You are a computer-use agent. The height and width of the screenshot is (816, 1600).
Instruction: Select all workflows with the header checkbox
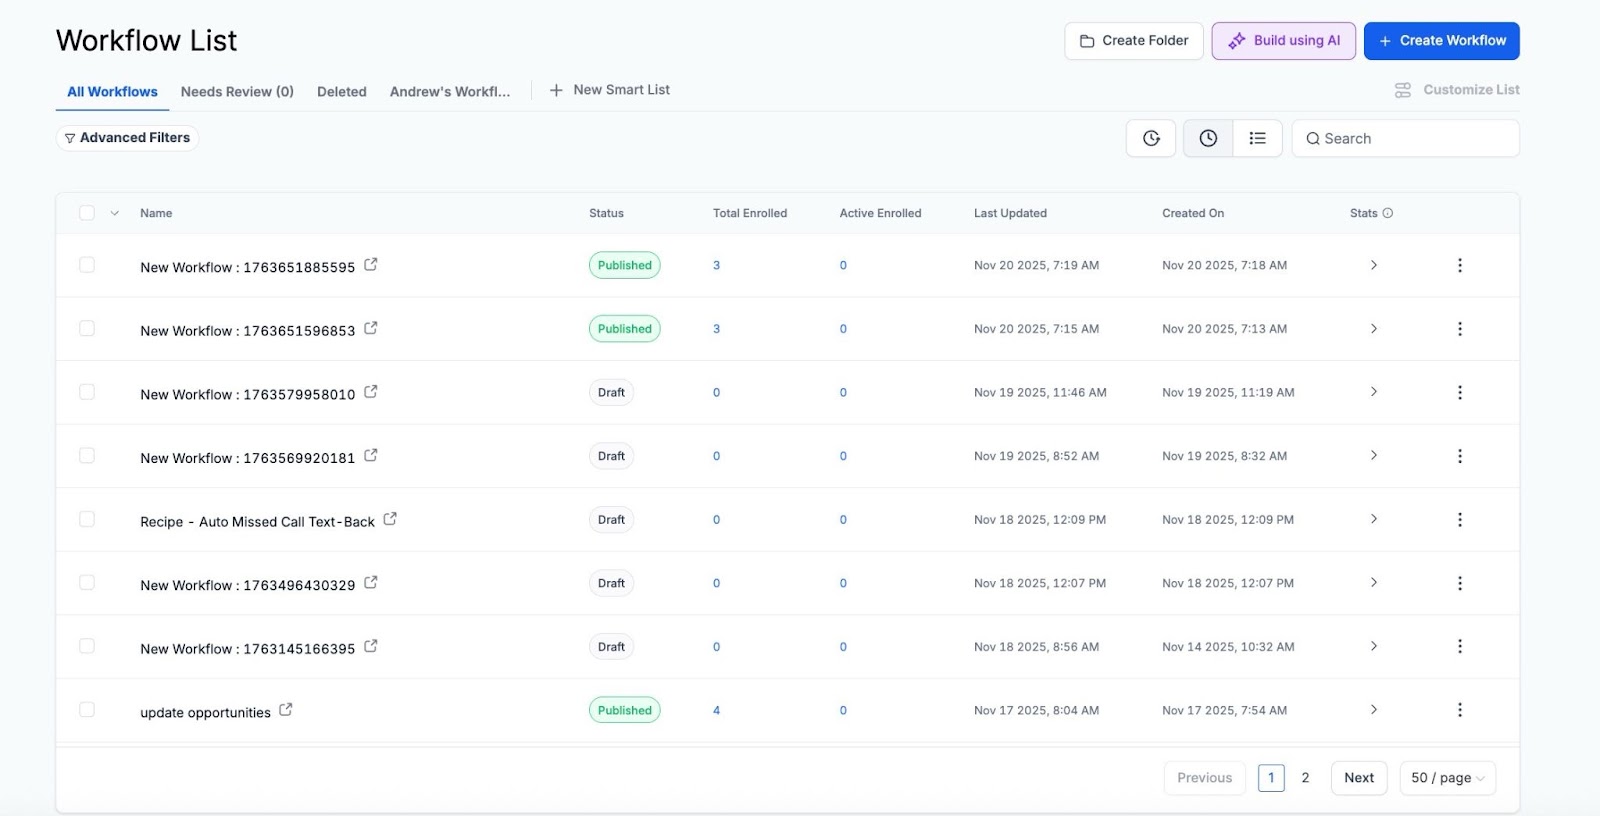pyautogui.click(x=87, y=213)
